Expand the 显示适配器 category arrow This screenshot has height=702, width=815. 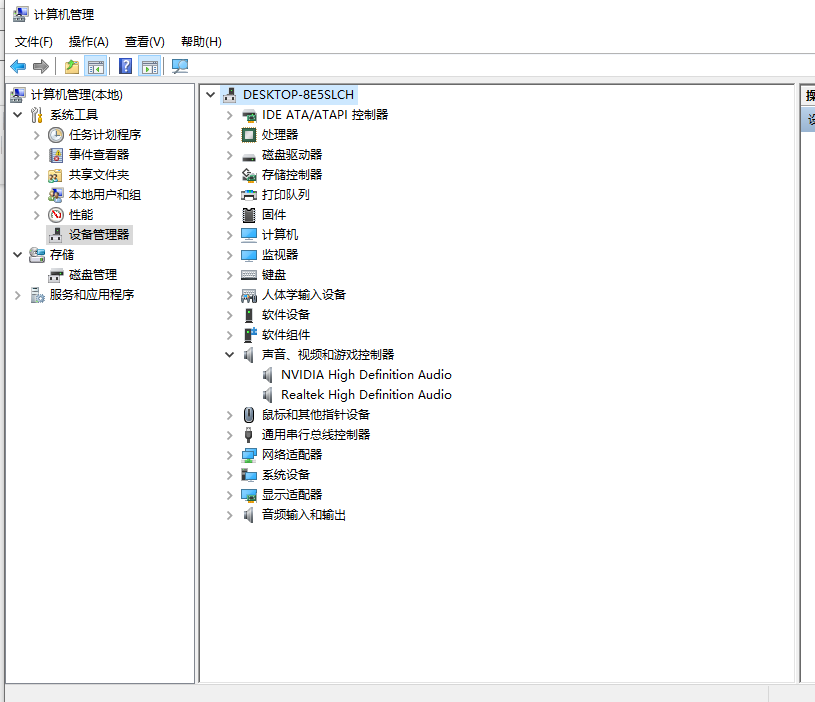click(229, 495)
